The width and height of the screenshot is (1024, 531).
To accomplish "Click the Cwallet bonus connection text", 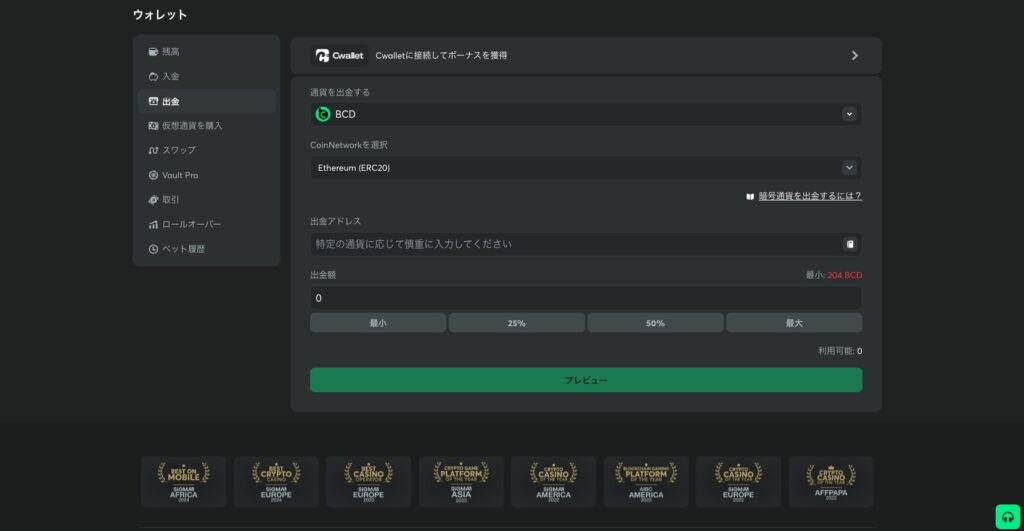I will pos(441,56).
